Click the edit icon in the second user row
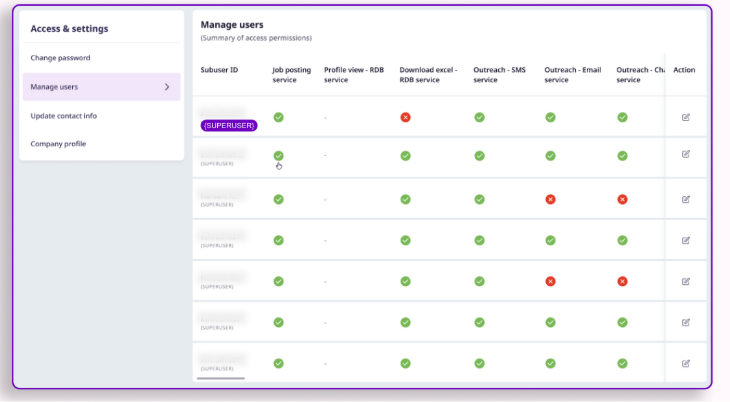Viewport: 730px width, 402px height. point(685,154)
